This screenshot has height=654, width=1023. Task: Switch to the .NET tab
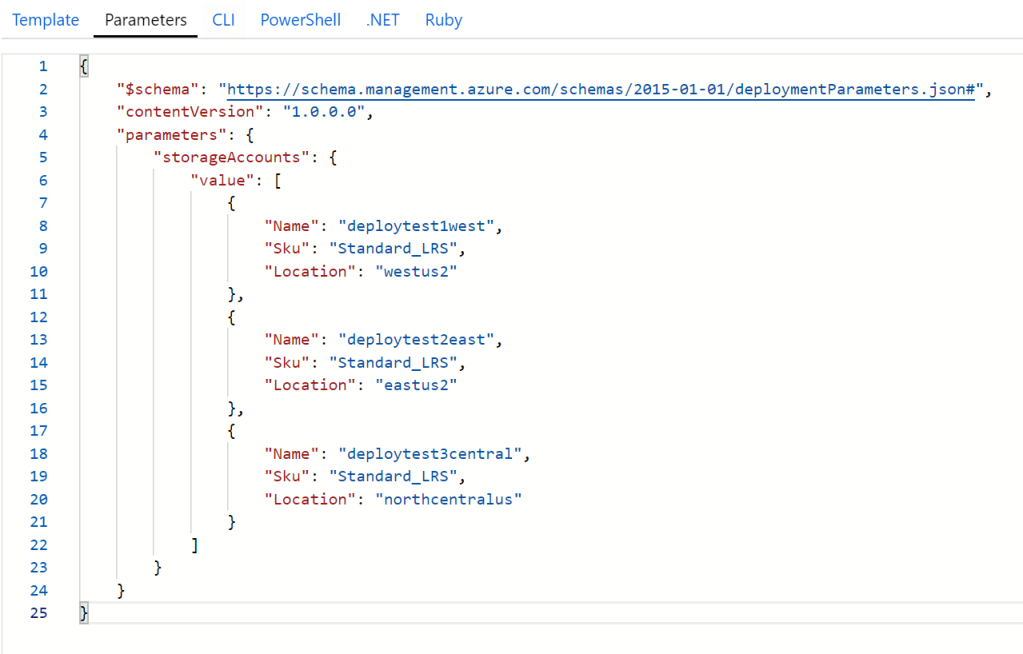tap(382, 20)
